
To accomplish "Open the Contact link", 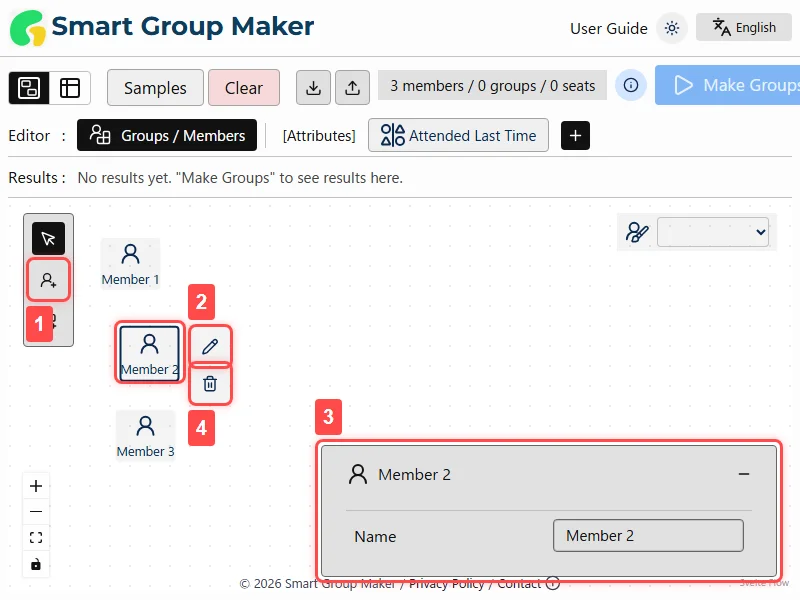I will [518, 583].
